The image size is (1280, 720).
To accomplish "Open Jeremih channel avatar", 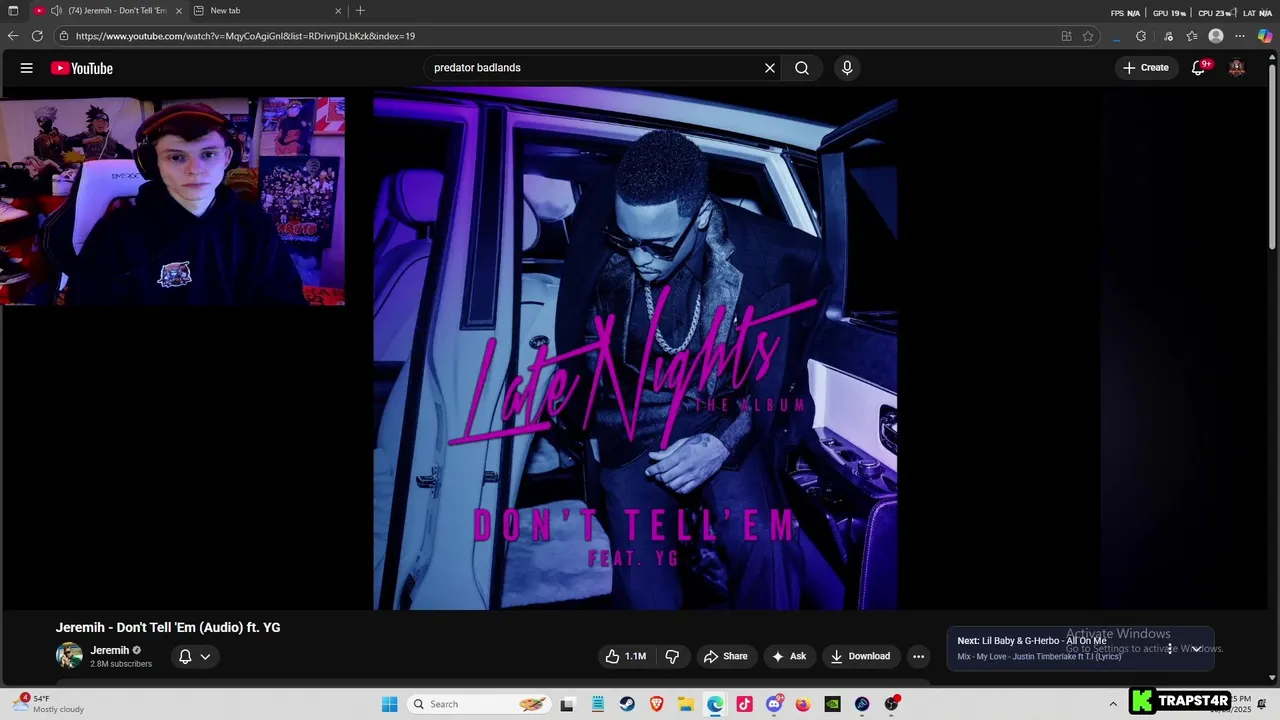I will (69, 656).
